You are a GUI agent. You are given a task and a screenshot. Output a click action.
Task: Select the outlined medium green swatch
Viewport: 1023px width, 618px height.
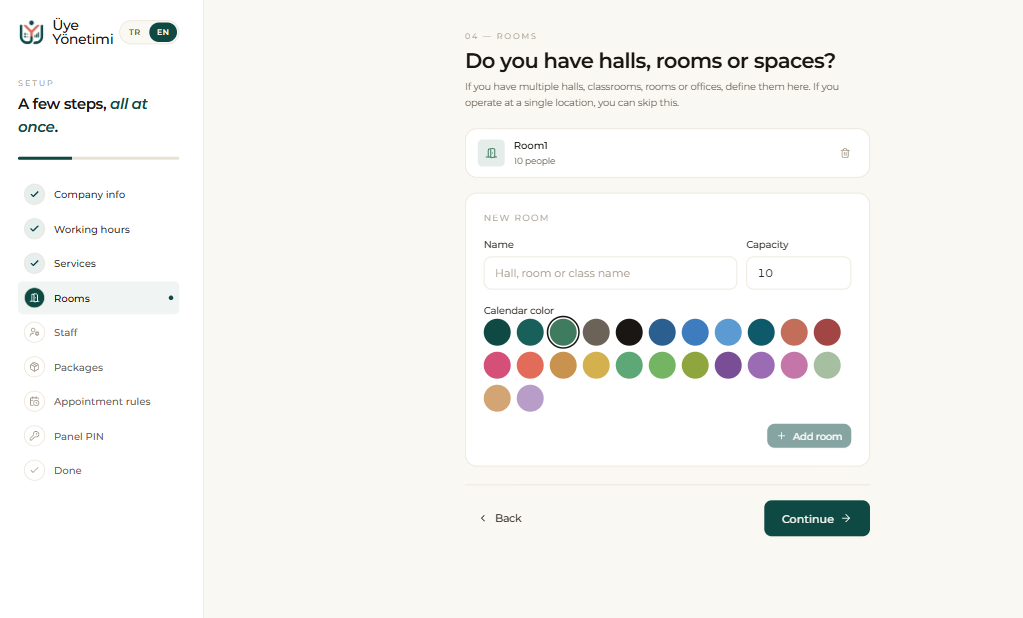coord(563,332)
